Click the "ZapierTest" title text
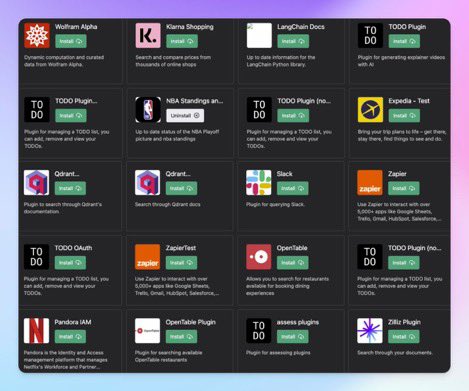 coord(181,248)
